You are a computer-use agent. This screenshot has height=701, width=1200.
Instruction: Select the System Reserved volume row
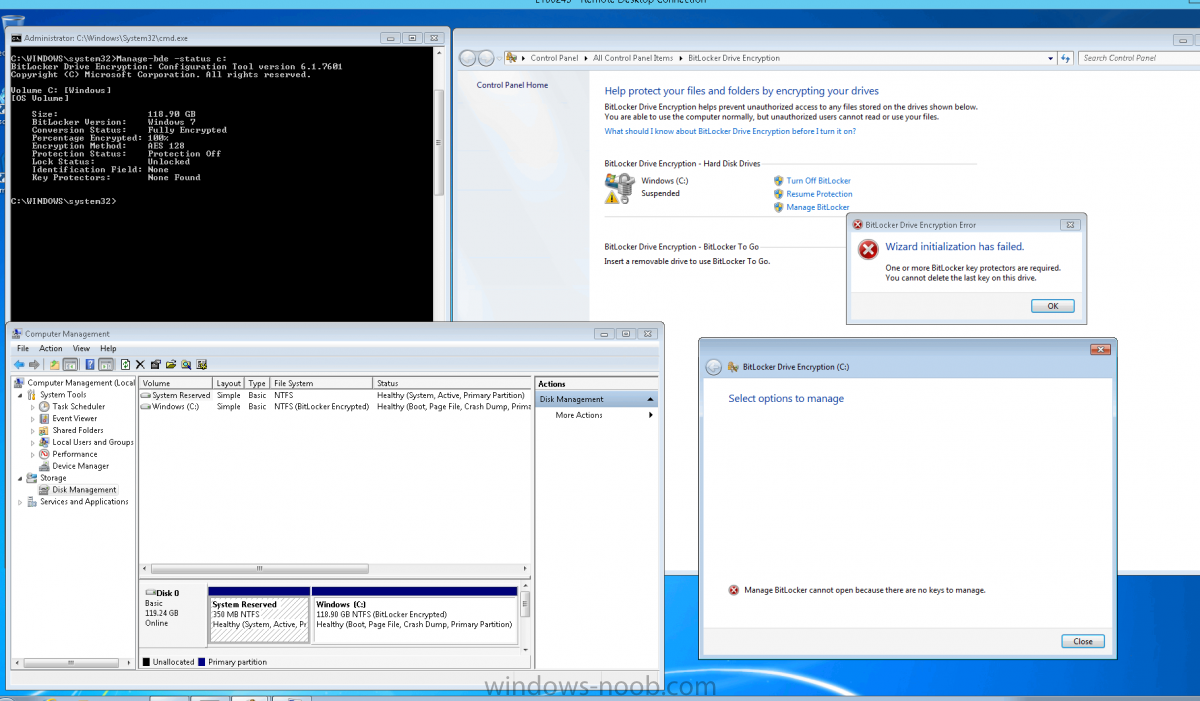pyautogui.click(x=336, y=395)
